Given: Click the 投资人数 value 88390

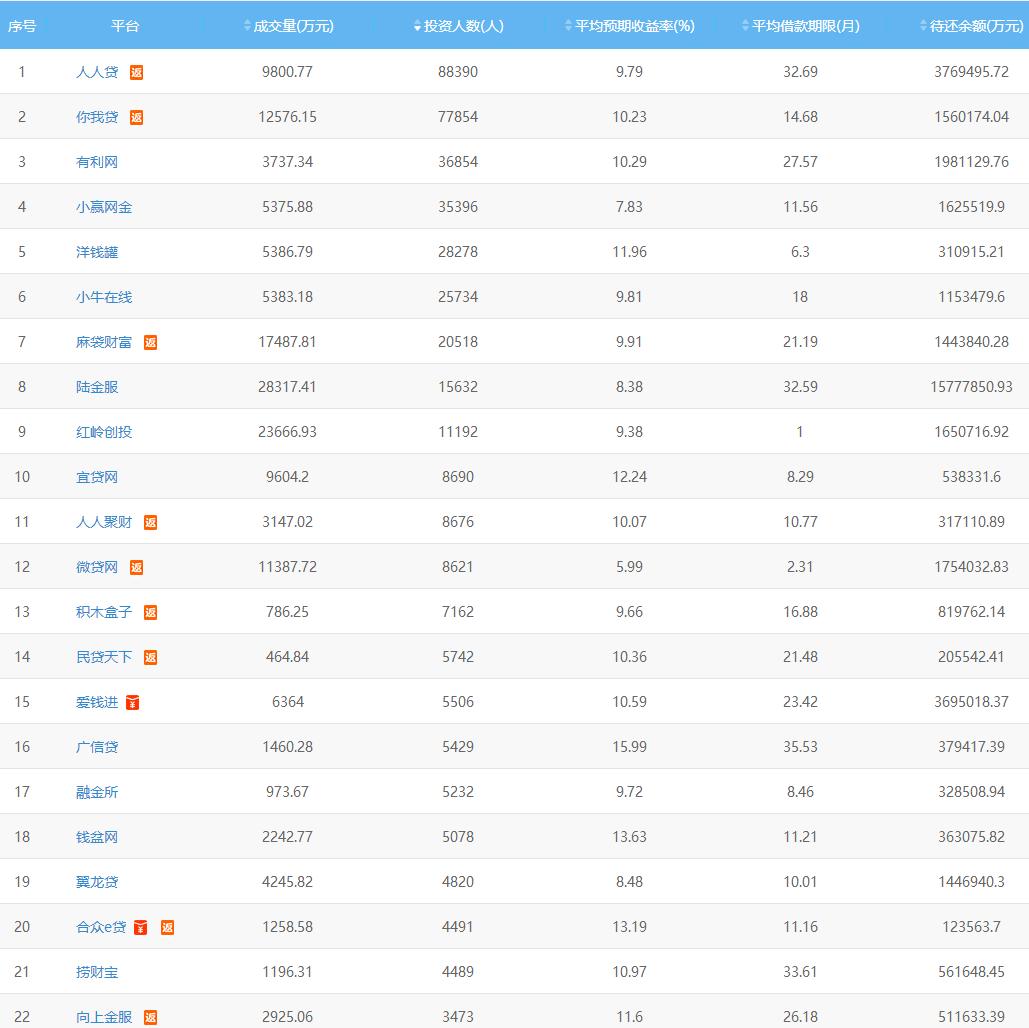Looking at the screenshot, I should click(458, 72).
